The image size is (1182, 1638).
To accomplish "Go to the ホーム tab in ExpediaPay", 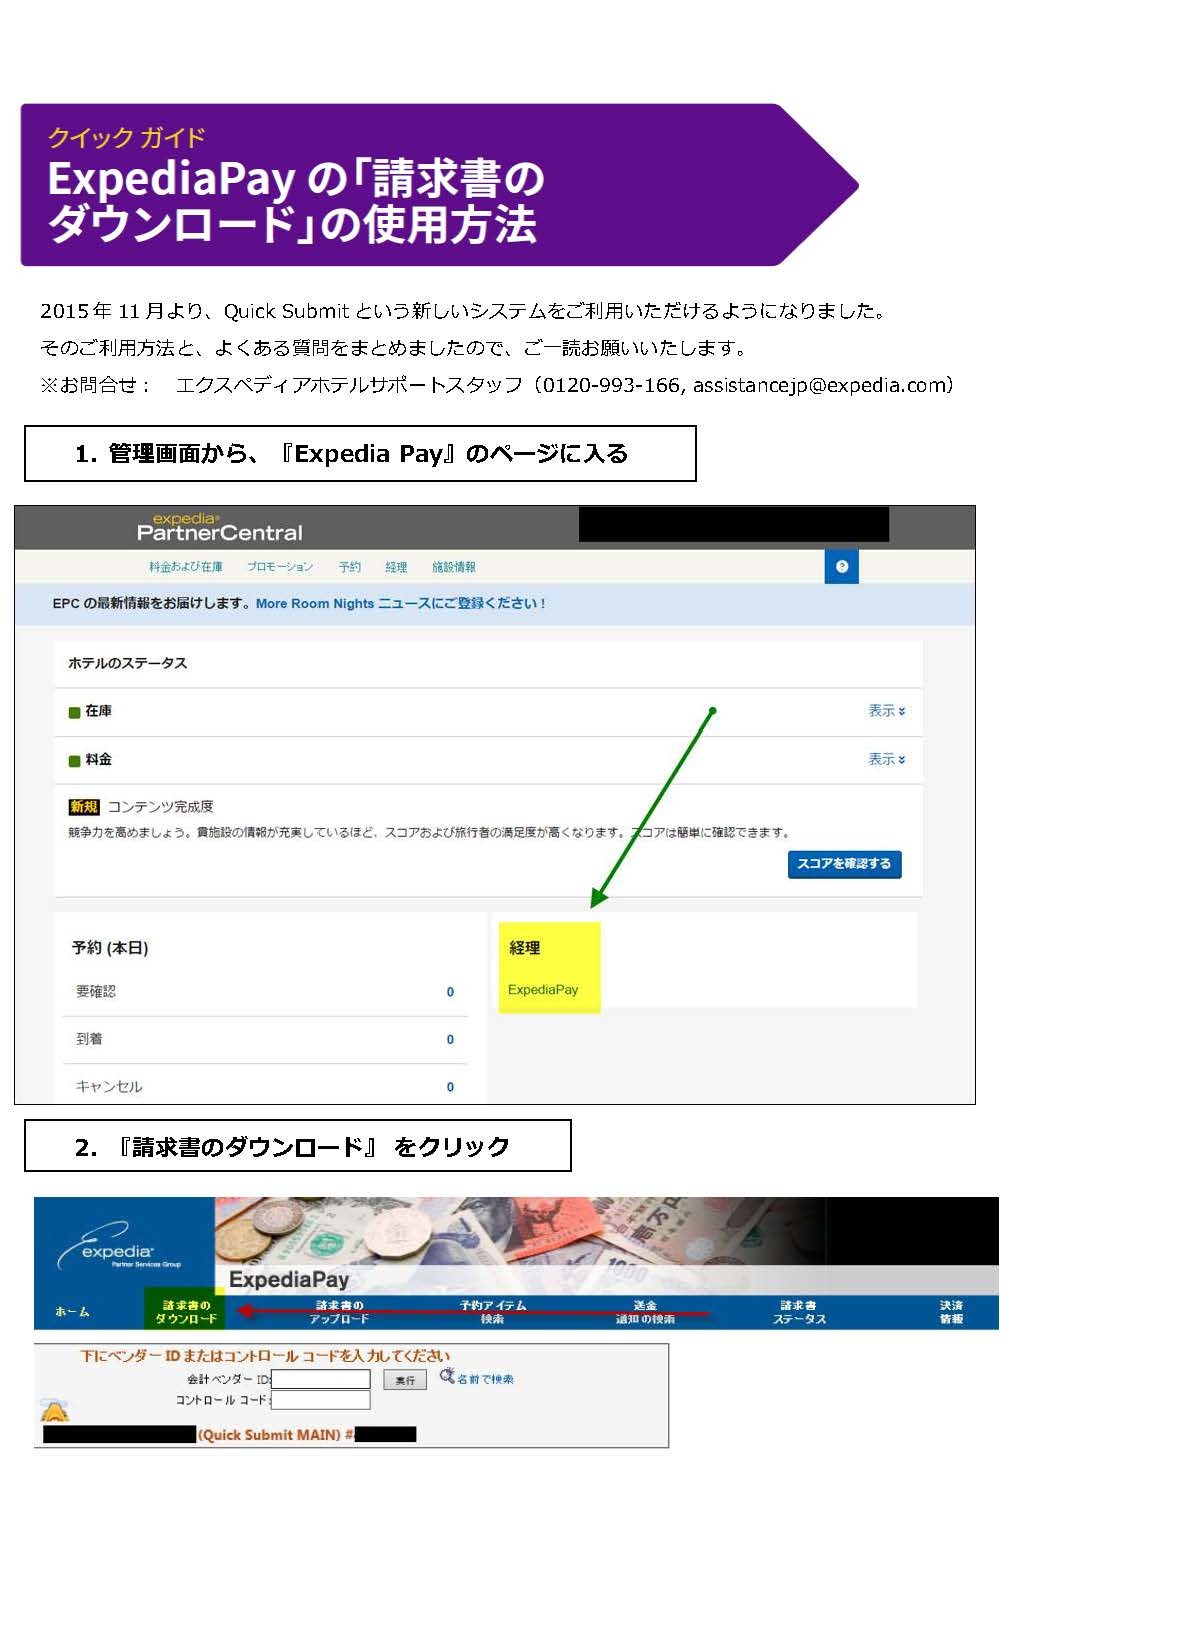I will pos(72,1312).
